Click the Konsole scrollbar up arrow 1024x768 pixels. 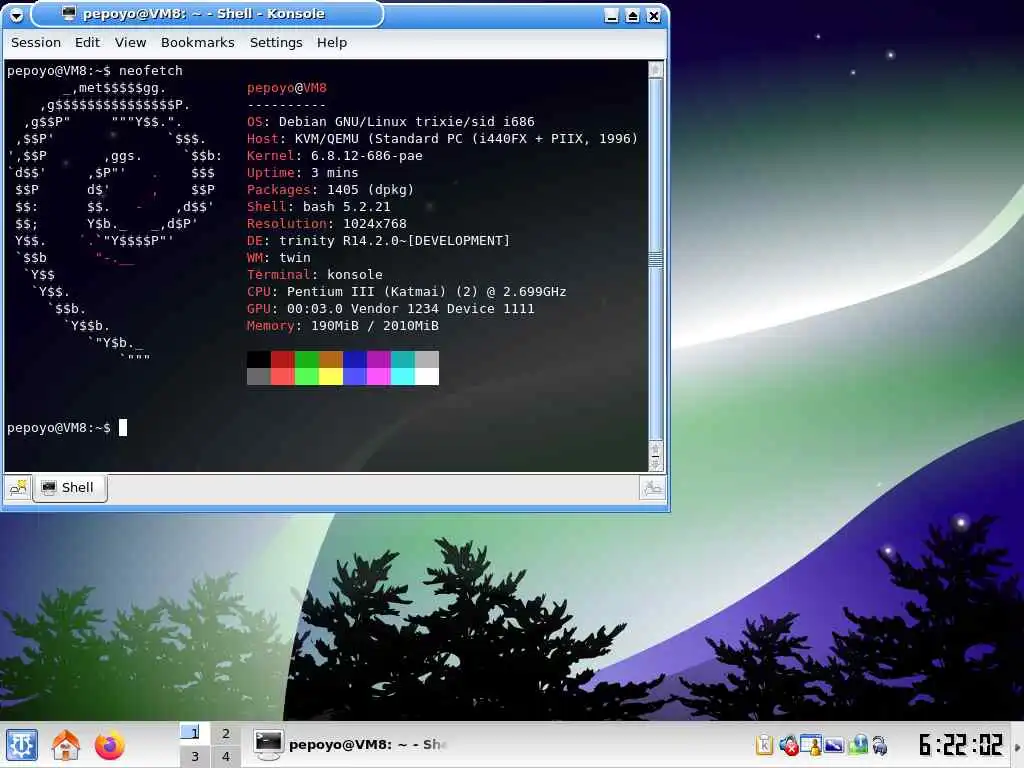[x=656, y=69]
